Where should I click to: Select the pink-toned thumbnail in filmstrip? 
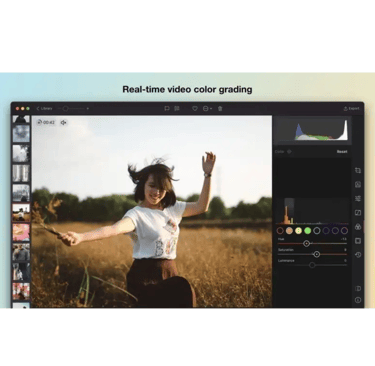click(21, 232)
